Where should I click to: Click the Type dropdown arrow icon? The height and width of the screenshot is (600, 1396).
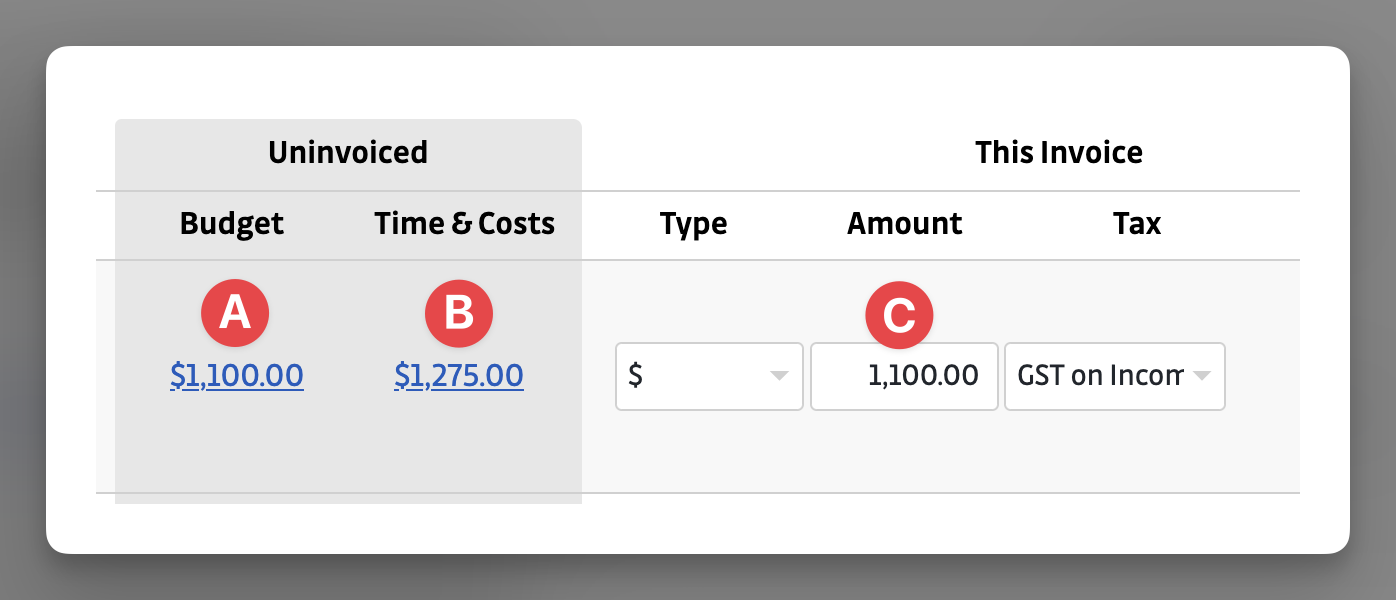pyautogui.click(x=778, y=376)
